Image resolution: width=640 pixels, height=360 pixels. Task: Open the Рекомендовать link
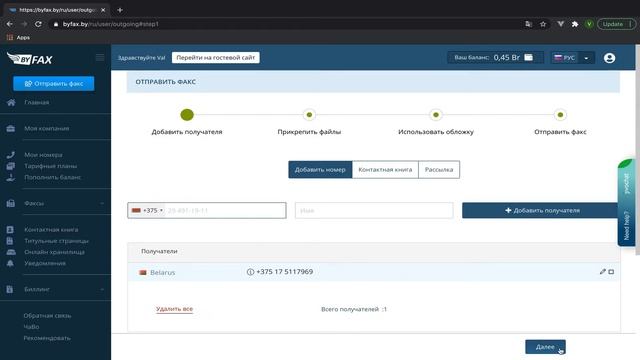coord(47,338)
